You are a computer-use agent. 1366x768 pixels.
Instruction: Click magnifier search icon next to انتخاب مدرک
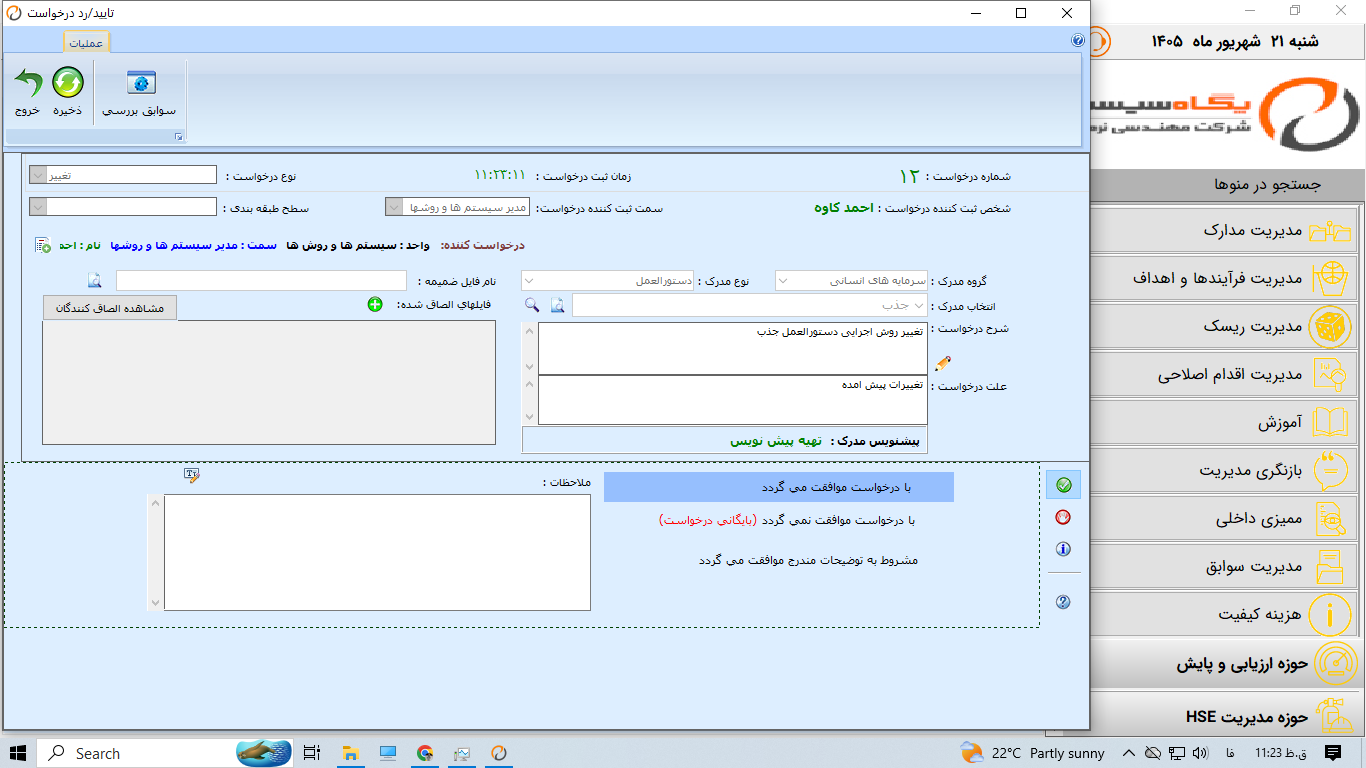[x=532, y=305]
